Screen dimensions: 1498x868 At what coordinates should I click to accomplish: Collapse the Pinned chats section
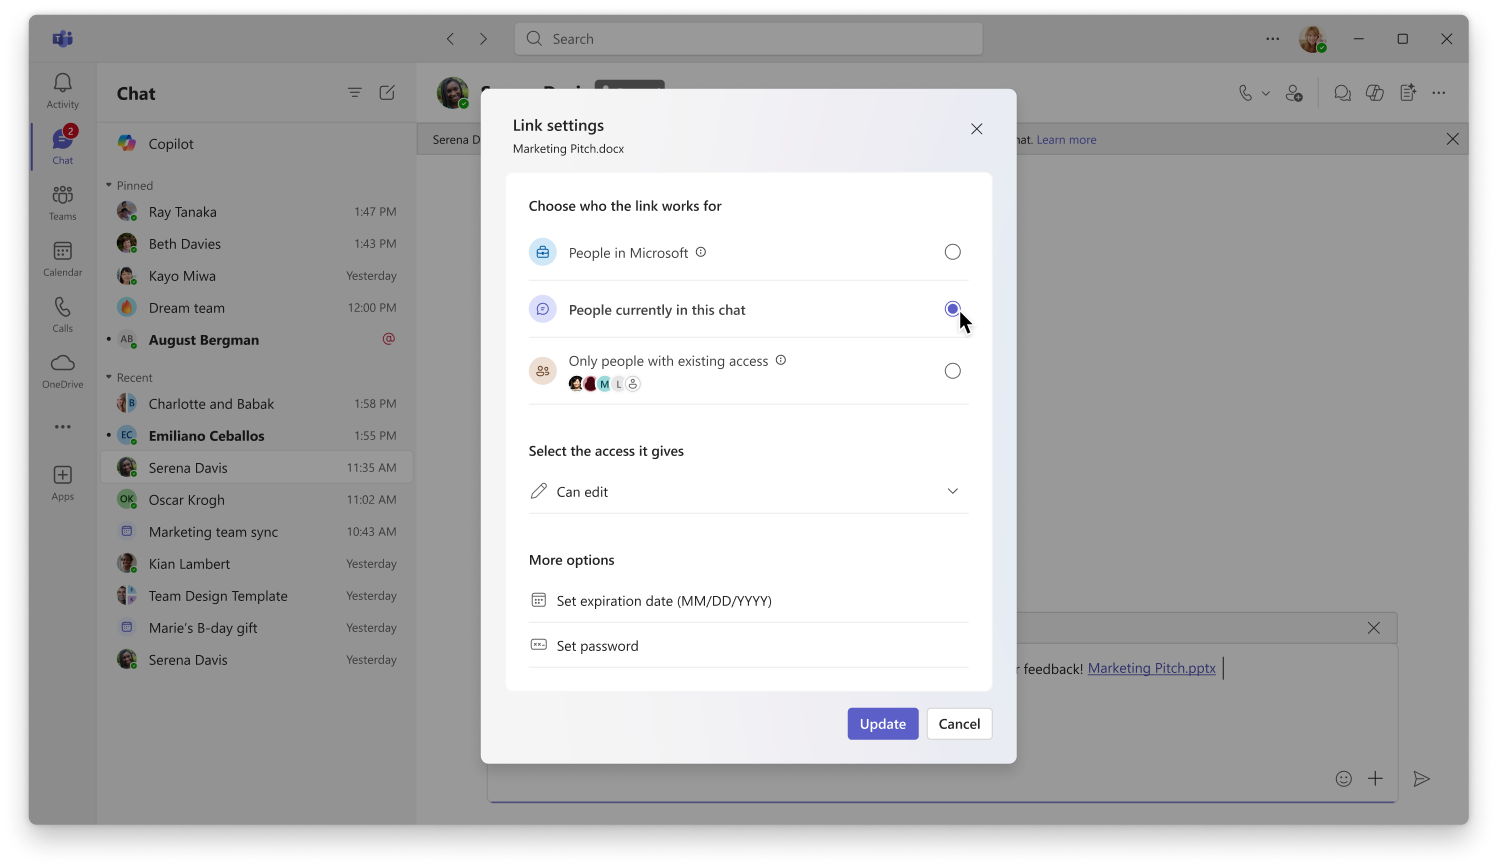tap(107, 185)
